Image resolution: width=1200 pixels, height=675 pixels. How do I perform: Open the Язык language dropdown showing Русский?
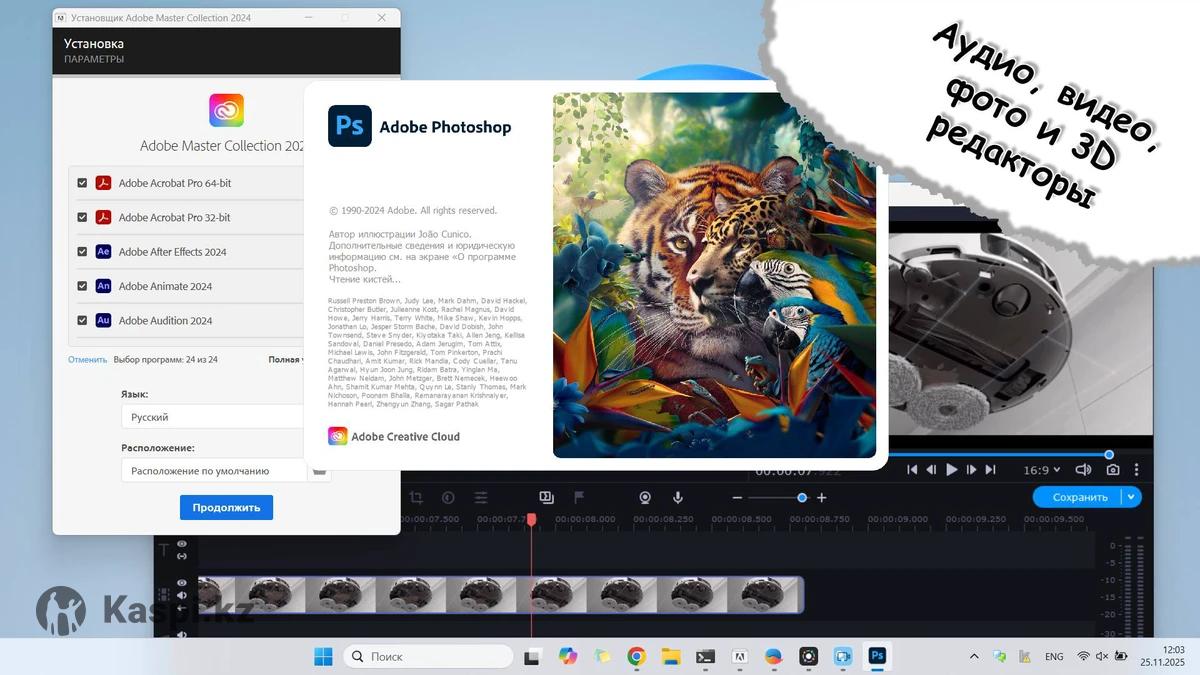click(x=212, y=417)
